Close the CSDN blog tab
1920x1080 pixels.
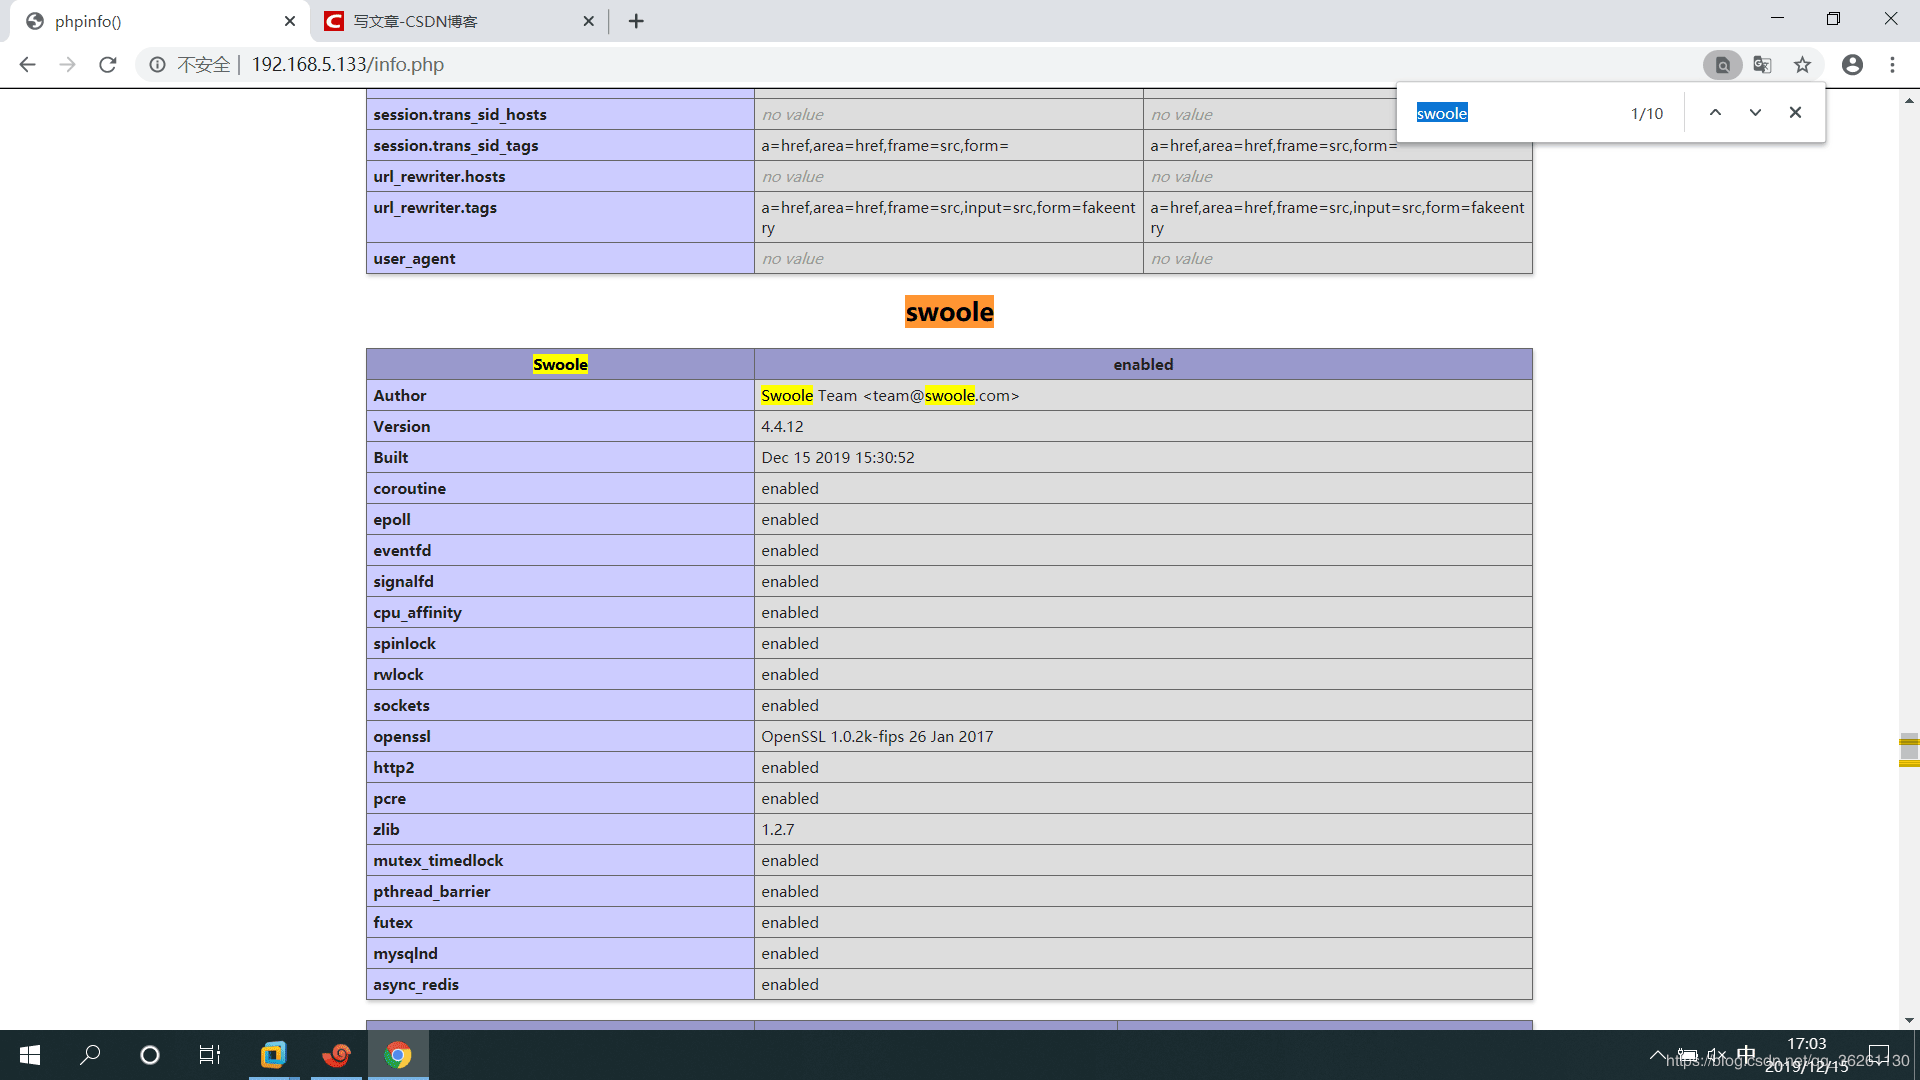click(588, 21)
